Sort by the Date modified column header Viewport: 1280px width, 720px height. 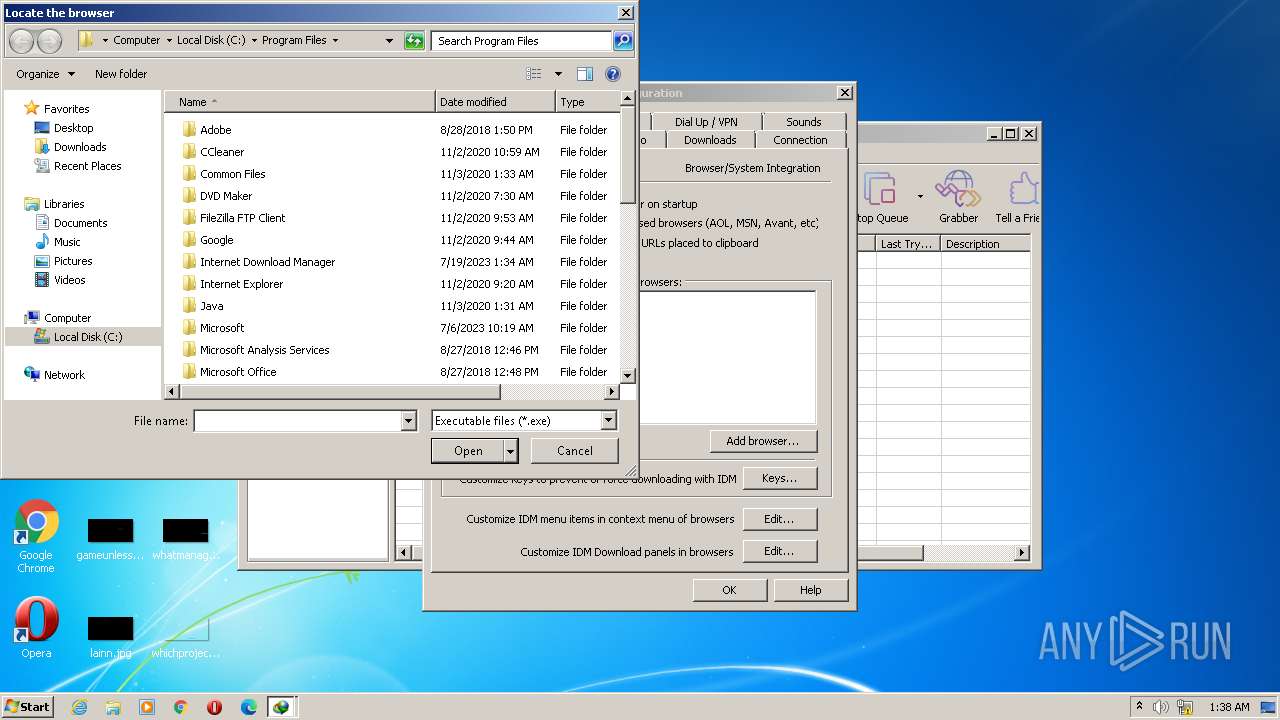click(495, 102)
